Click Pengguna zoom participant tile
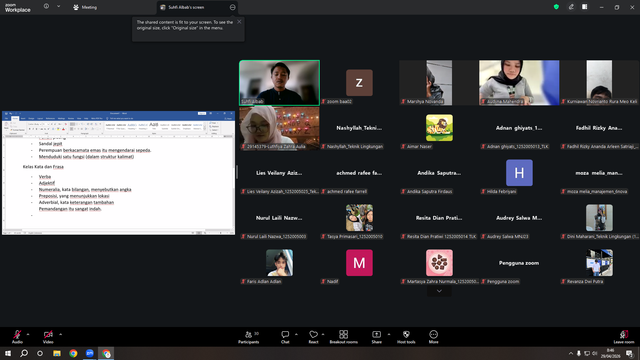 tap(519, 263)
